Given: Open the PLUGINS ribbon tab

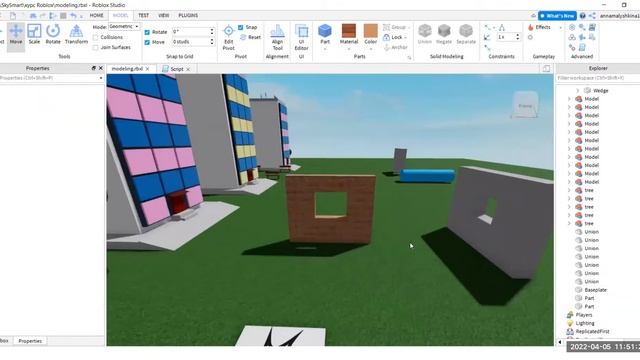Looking at the screenshot, I should pyautogui.click(x=188, y=16).
